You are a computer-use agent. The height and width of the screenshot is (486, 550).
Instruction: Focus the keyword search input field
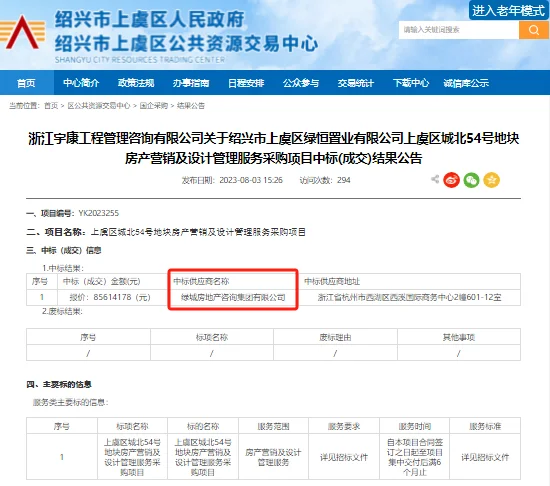click(459, 30)
